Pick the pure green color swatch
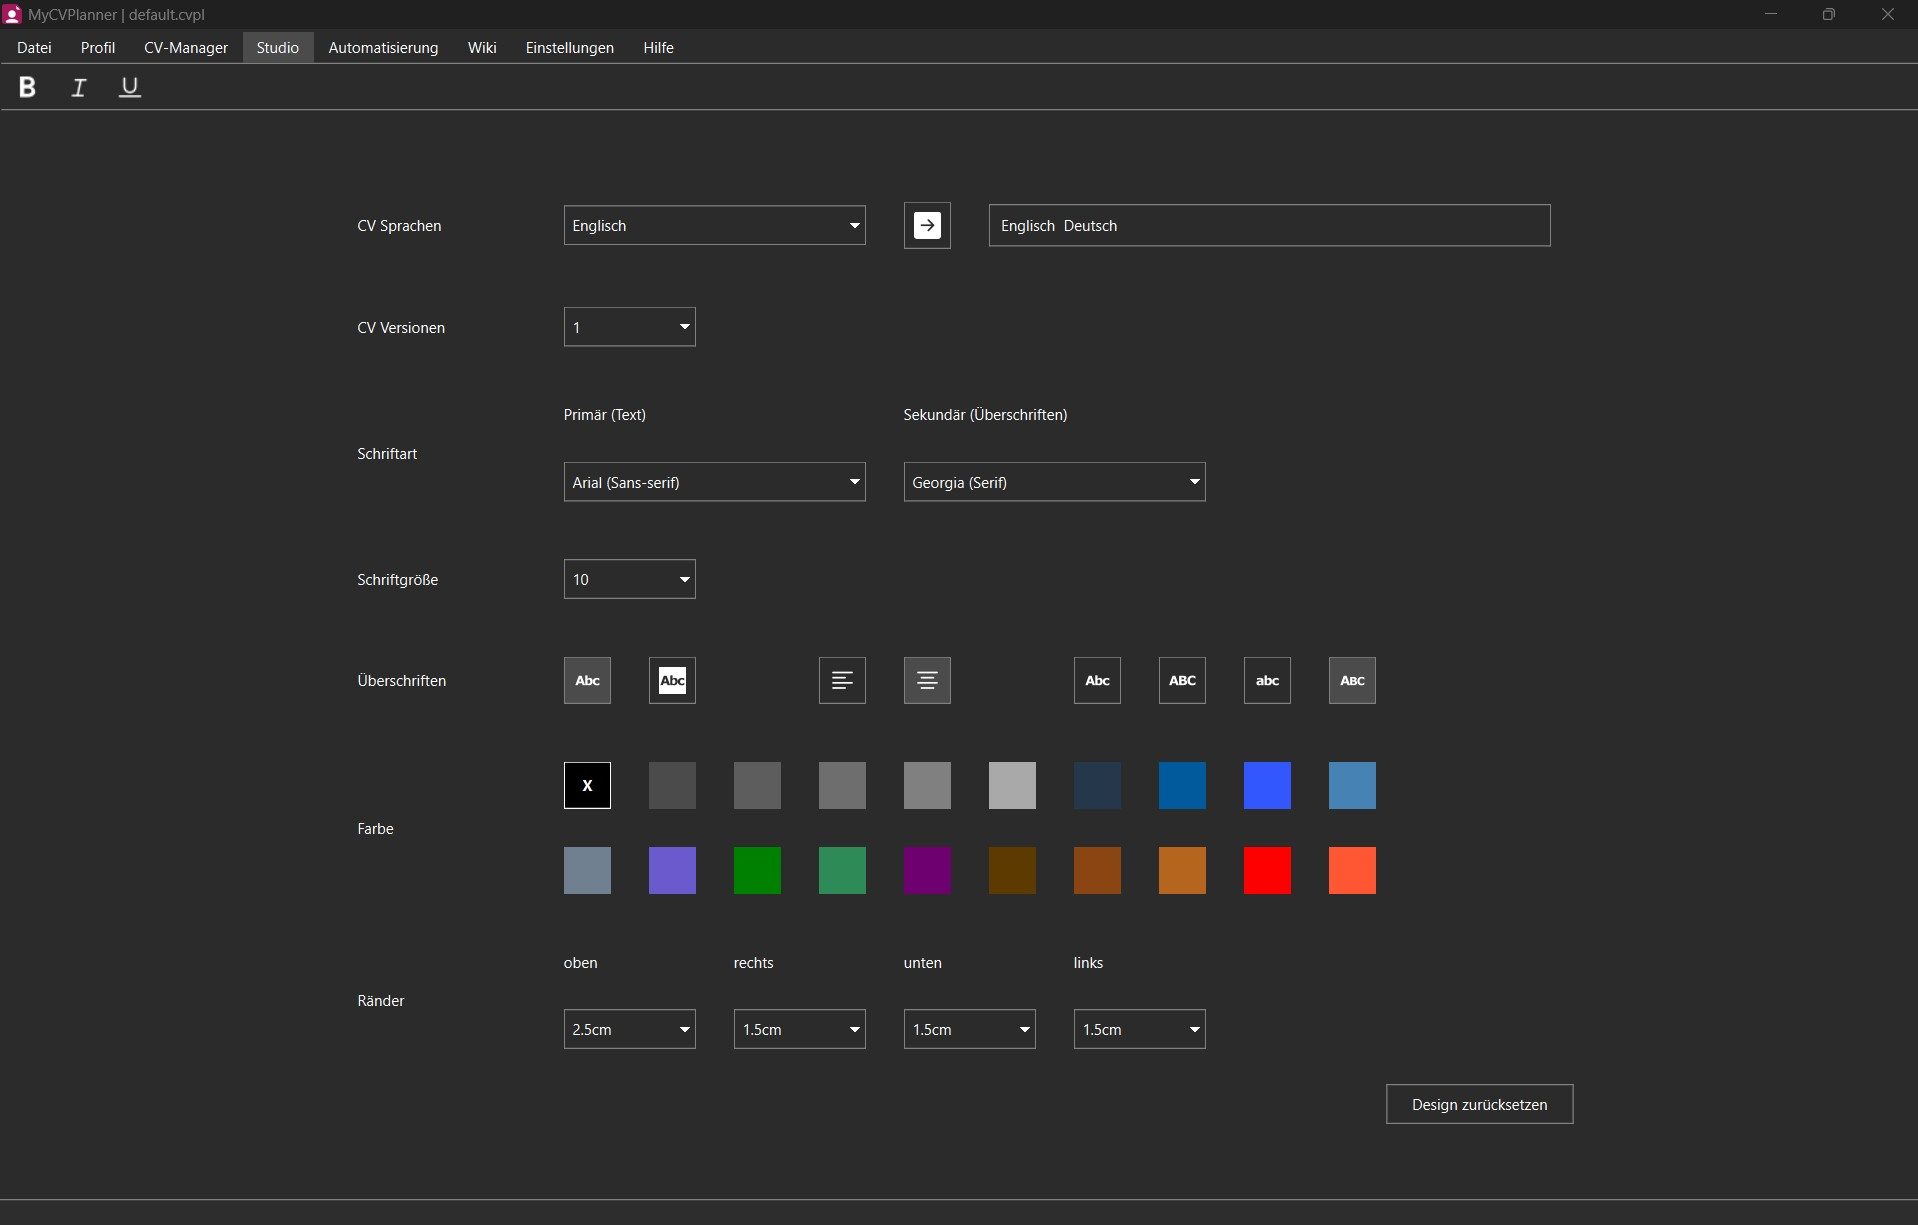 [757, 871]
